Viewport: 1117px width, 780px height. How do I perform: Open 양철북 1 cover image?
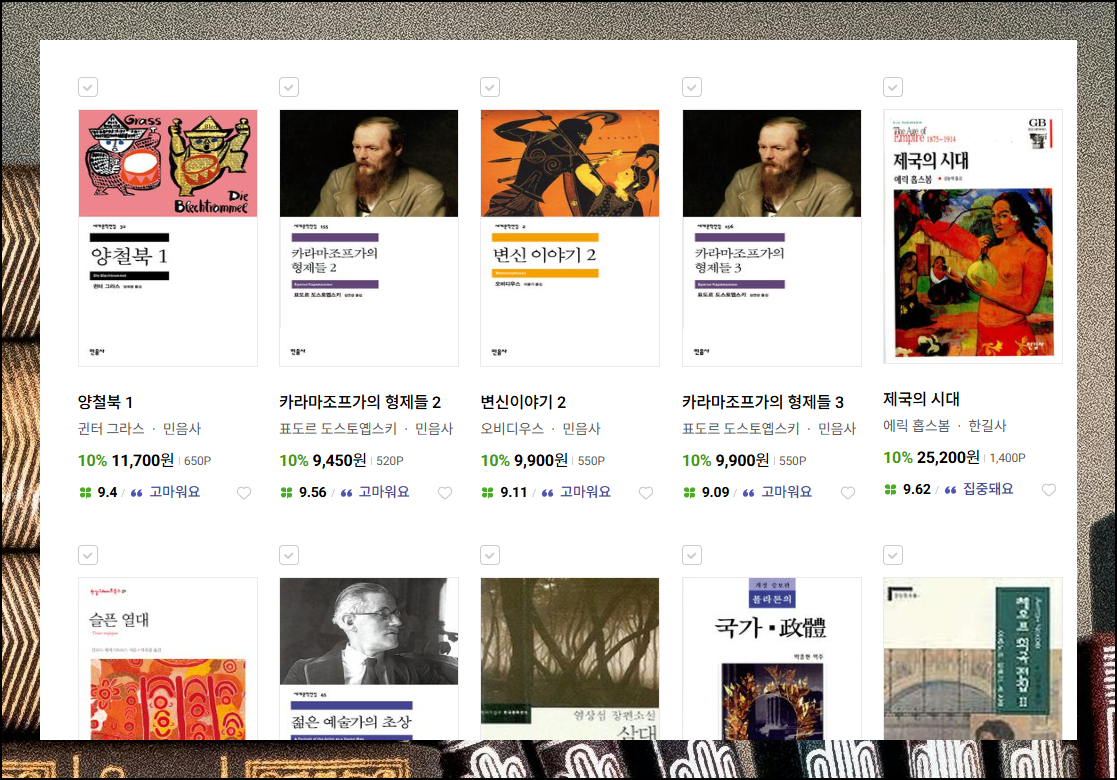click(168, 238)
